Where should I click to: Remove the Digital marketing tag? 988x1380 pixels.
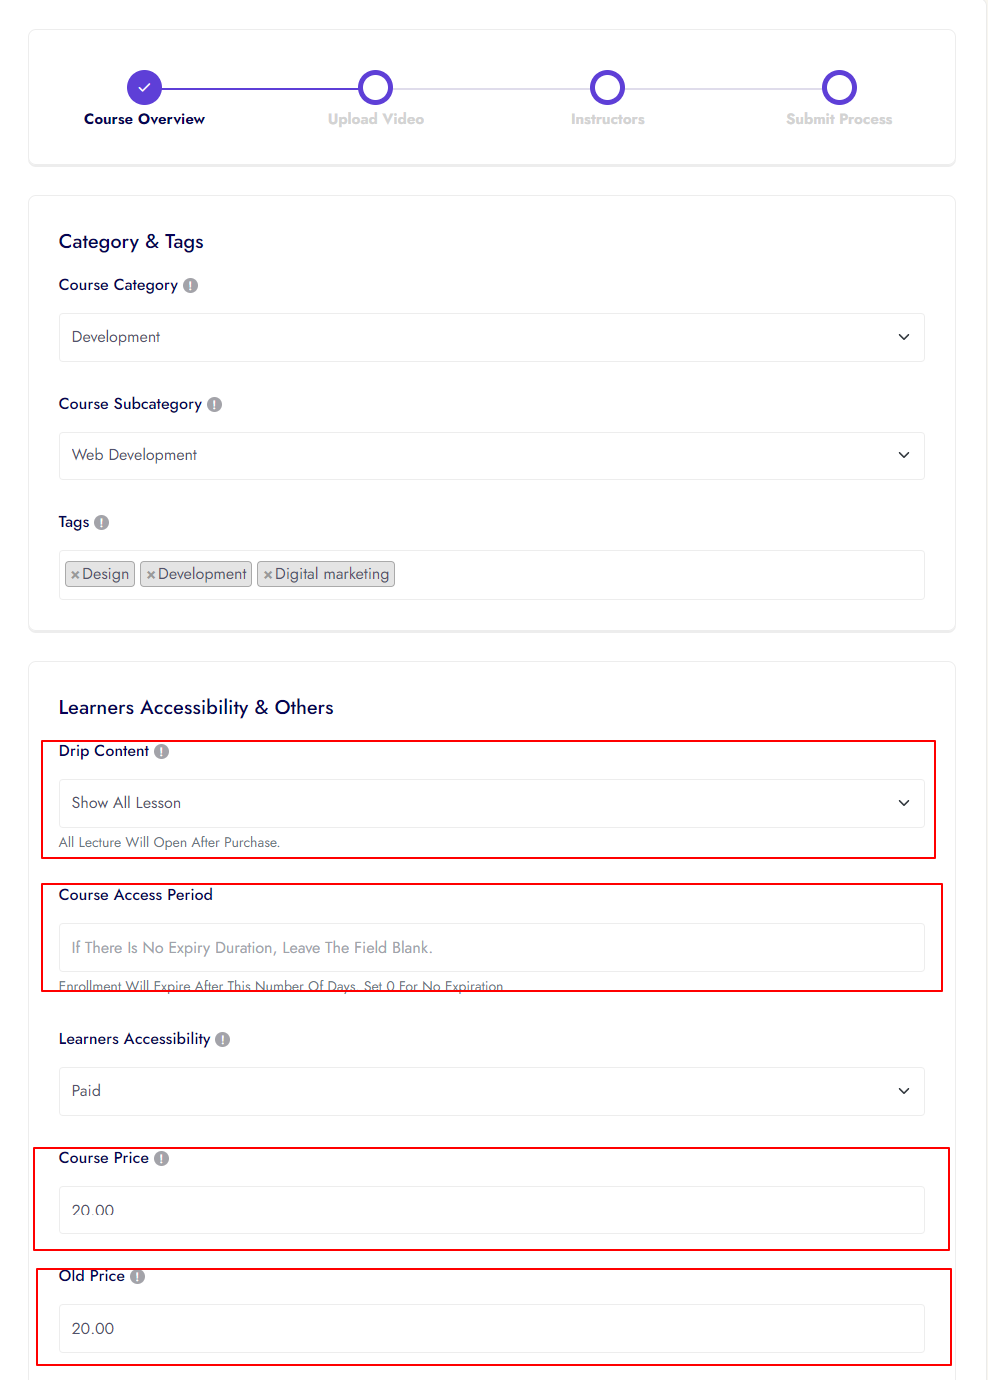coord(268,575)
